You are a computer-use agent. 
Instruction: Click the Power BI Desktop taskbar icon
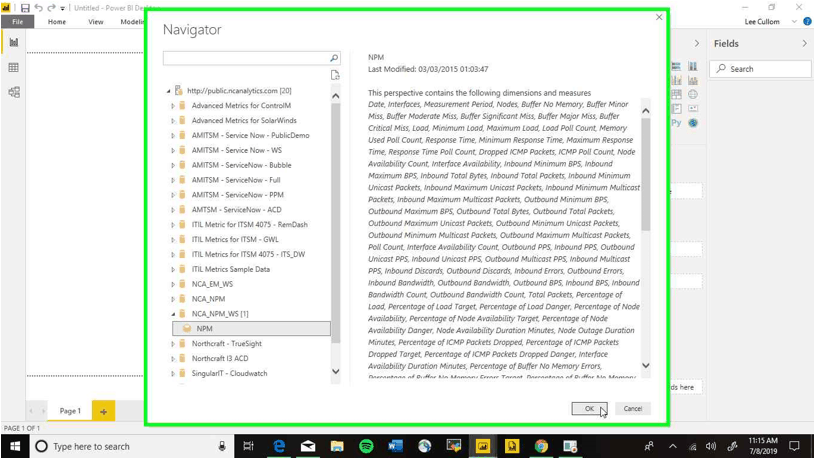click(x=483, y=447)
